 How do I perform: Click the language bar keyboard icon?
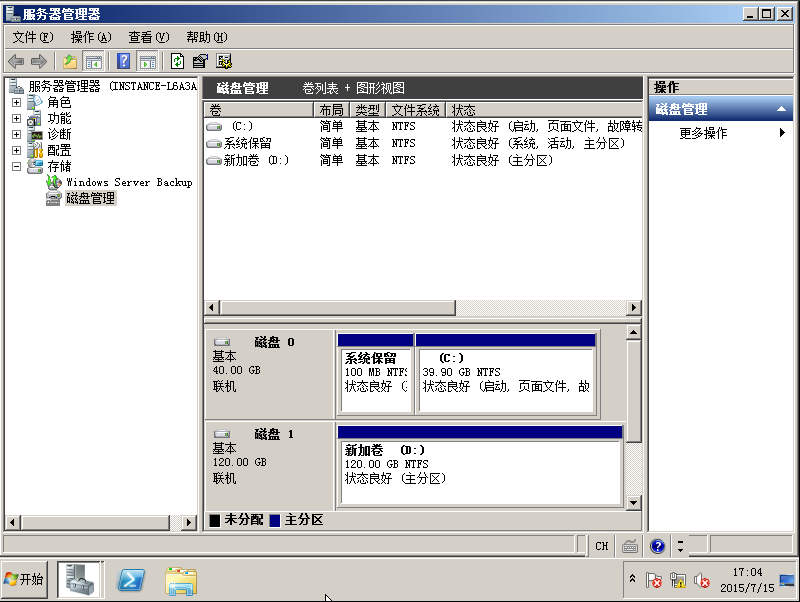(630, 546)
